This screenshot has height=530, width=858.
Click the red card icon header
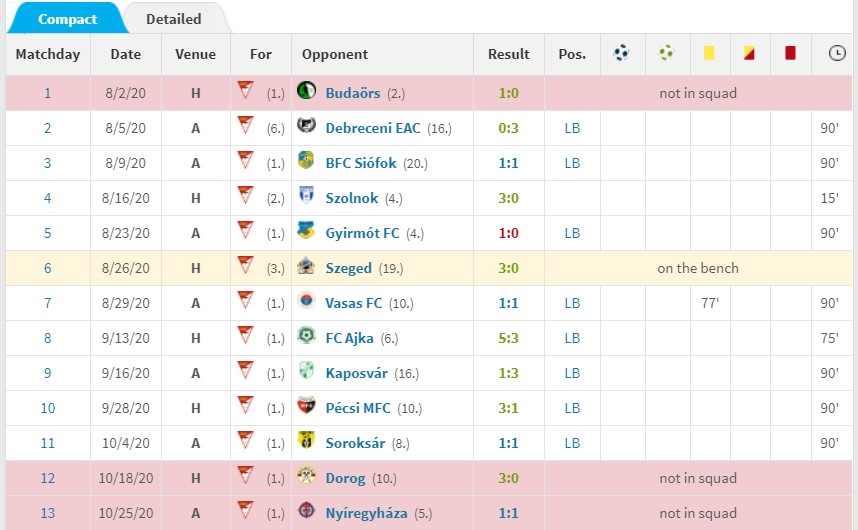(790, 53)
